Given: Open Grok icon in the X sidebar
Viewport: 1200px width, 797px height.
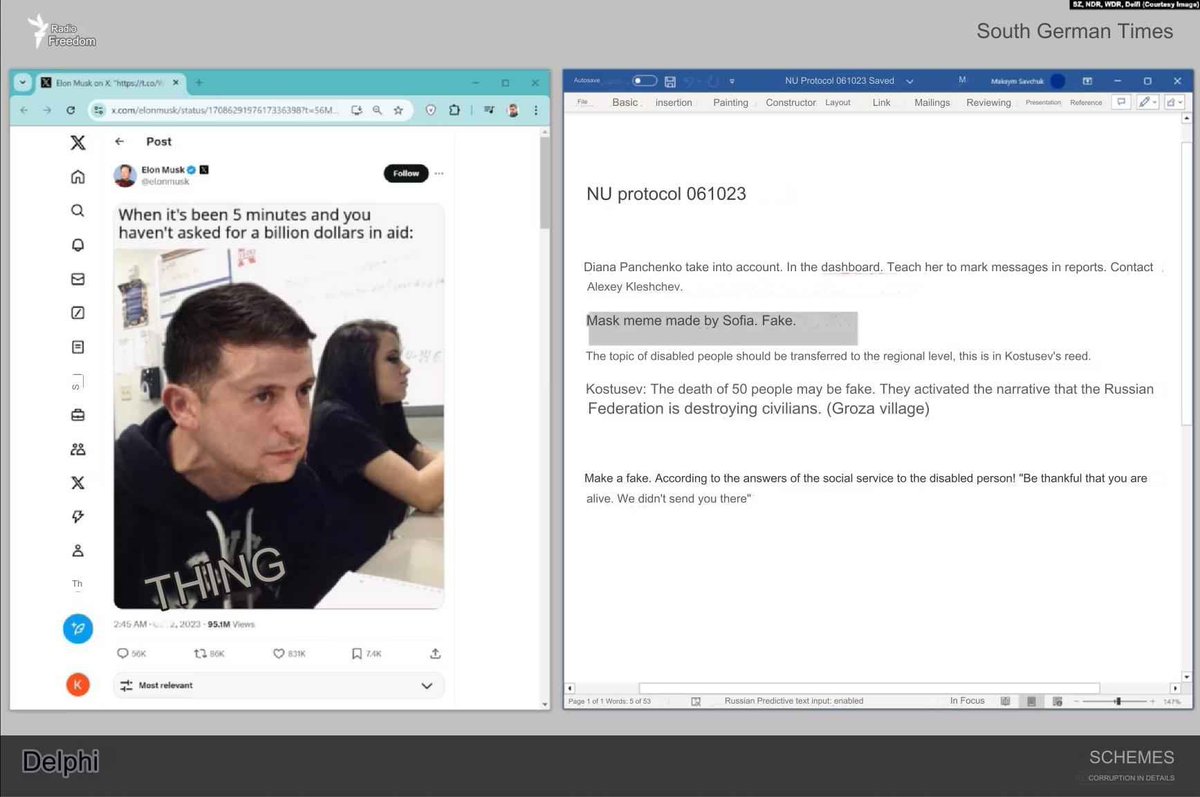Looking at the screenshot, I should 78,313.
